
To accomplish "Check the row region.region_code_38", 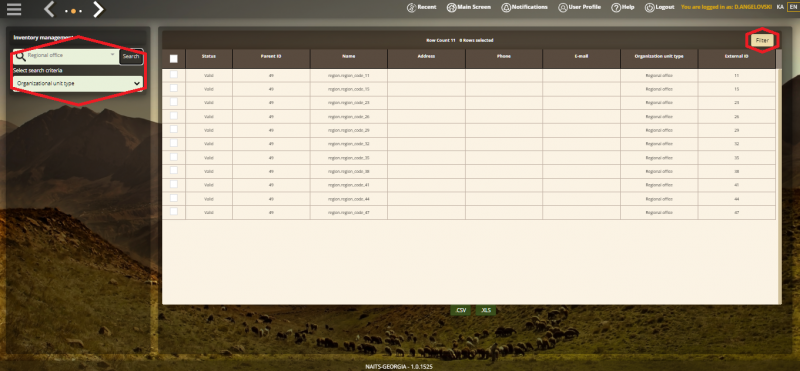I will coord(173,170).
